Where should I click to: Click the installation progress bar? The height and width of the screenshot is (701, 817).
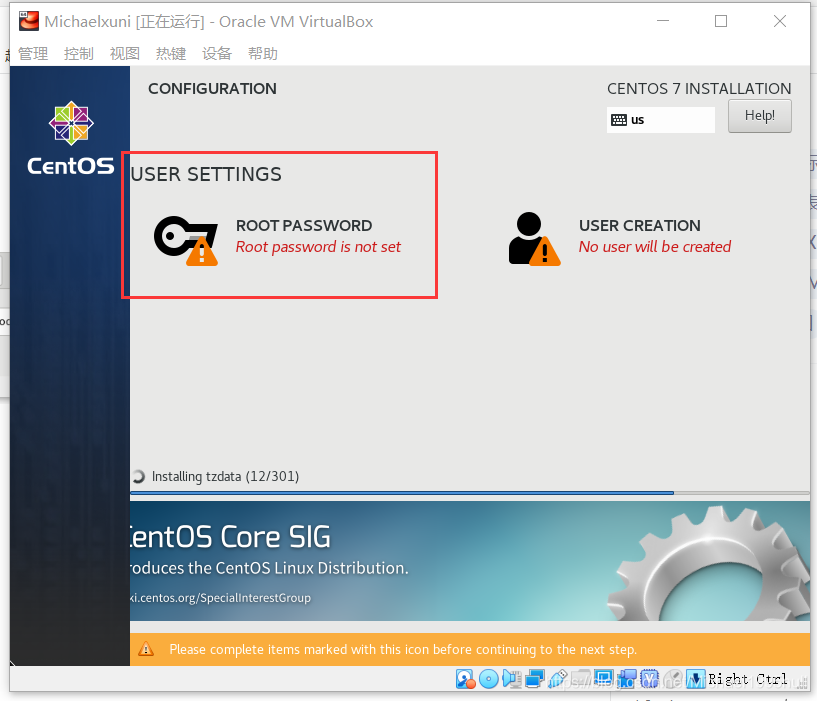click(x=470, y=493)
